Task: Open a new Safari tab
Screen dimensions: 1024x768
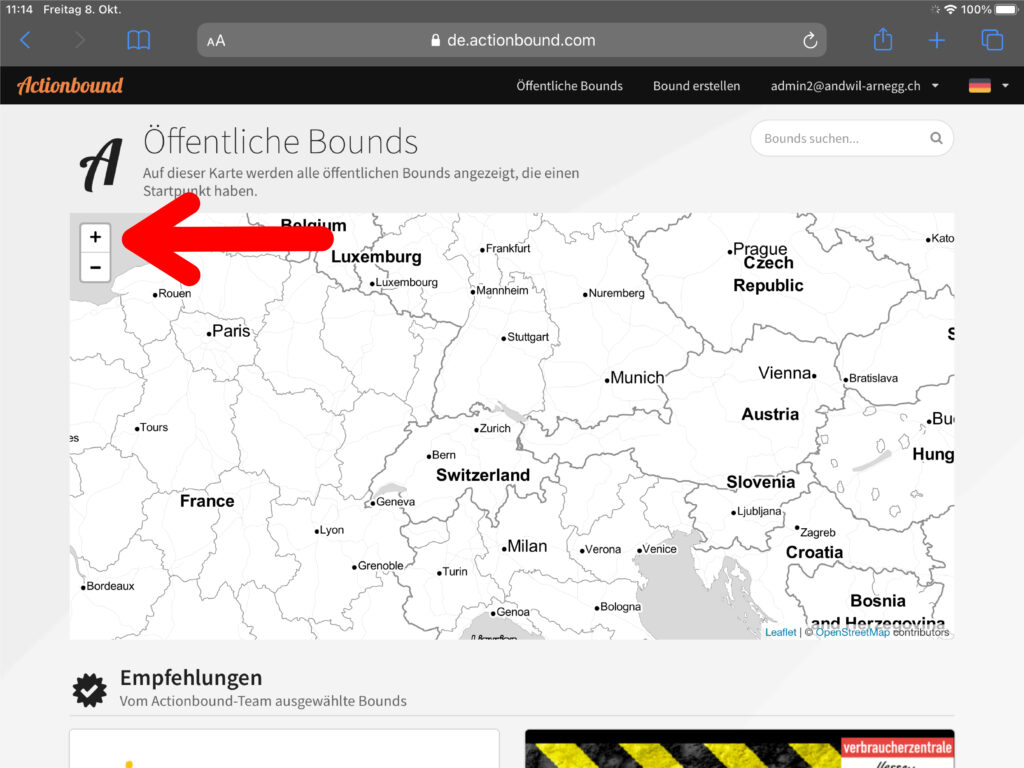Action: 937,40
